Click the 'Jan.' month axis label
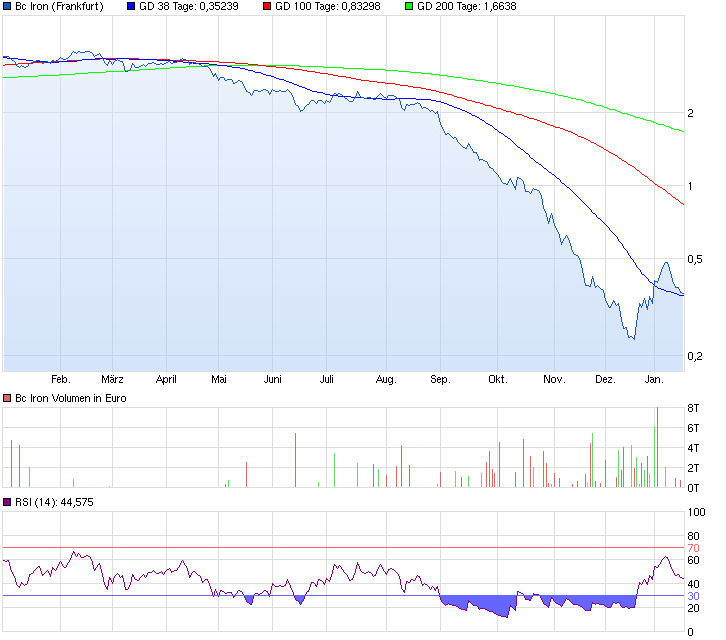Screen dimensions: 726x640 [x=654, y=379]
